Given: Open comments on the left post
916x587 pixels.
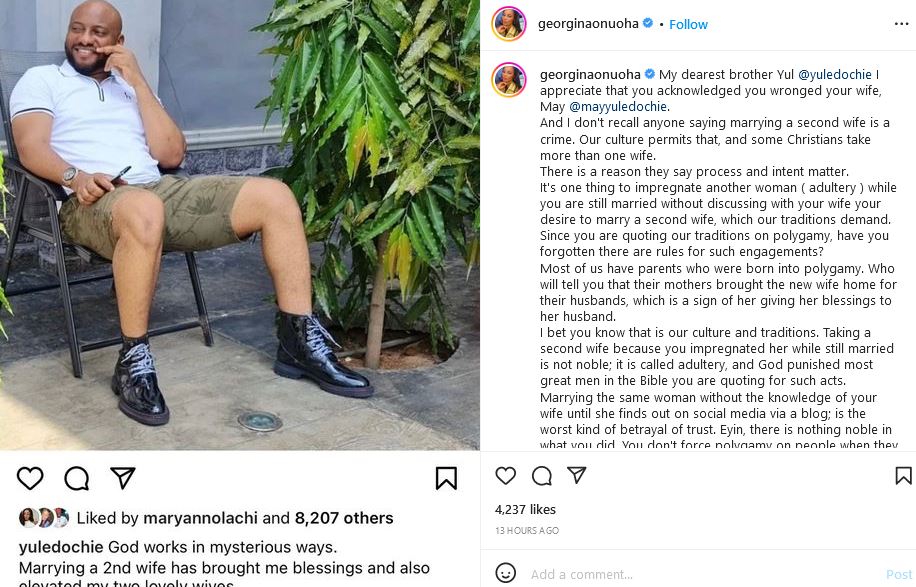Looking at the screenshot, I should [x=77, y=479].
